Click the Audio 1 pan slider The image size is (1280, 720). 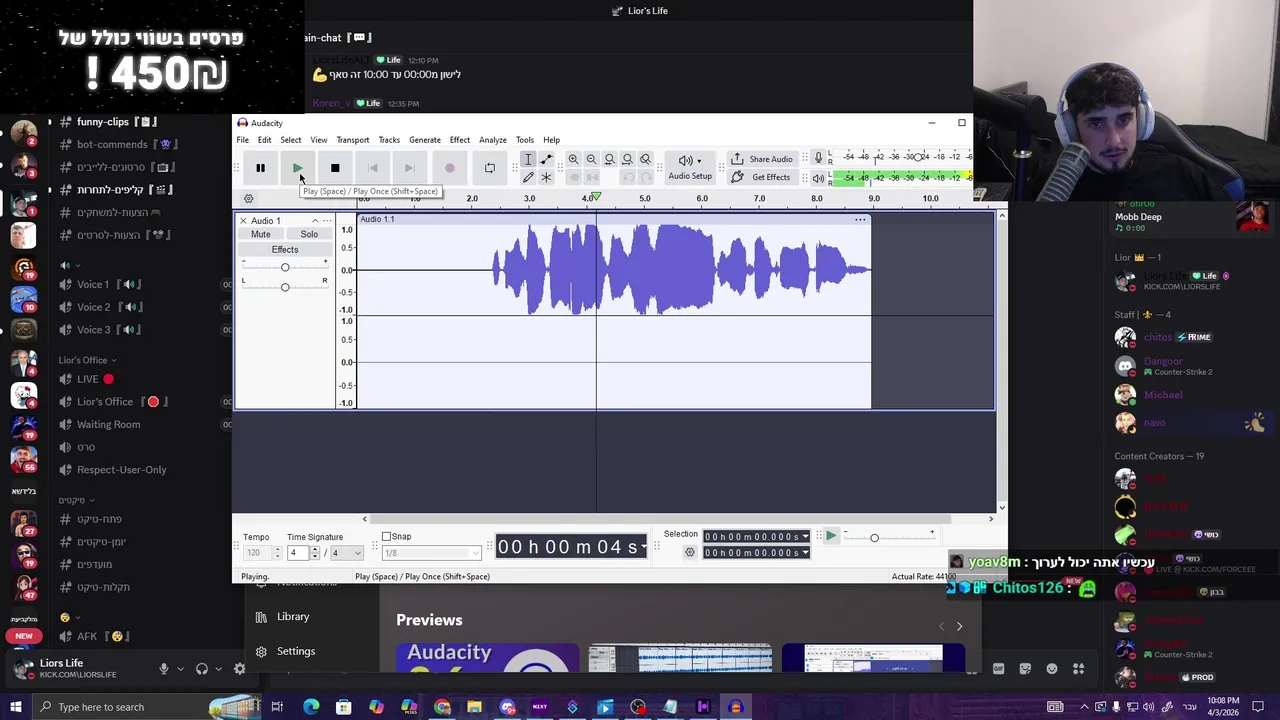(285, 287)
